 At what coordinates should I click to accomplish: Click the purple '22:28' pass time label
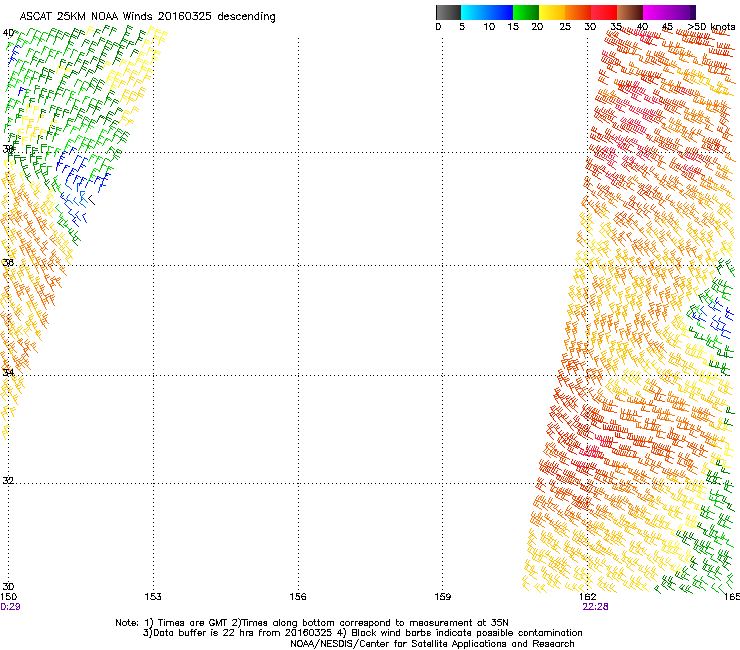[x=595, y=607]
